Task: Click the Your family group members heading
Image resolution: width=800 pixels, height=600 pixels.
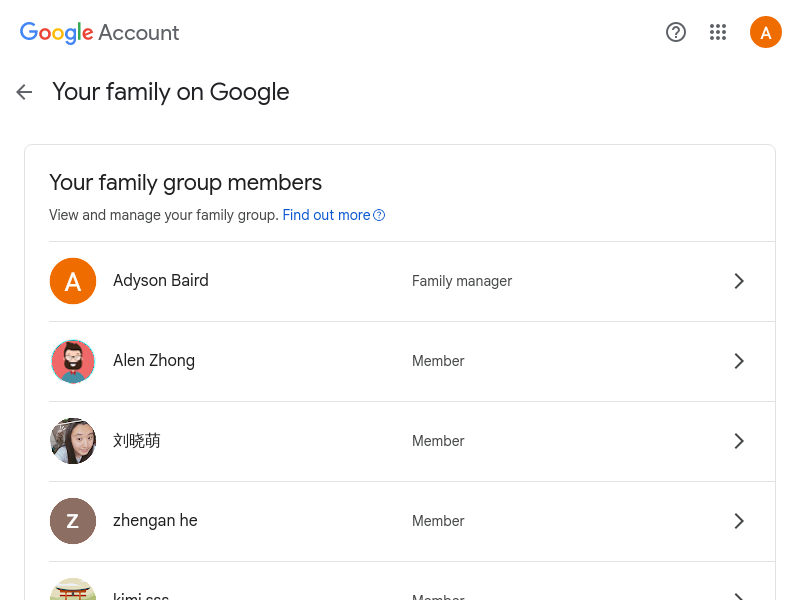Action: 185,183
